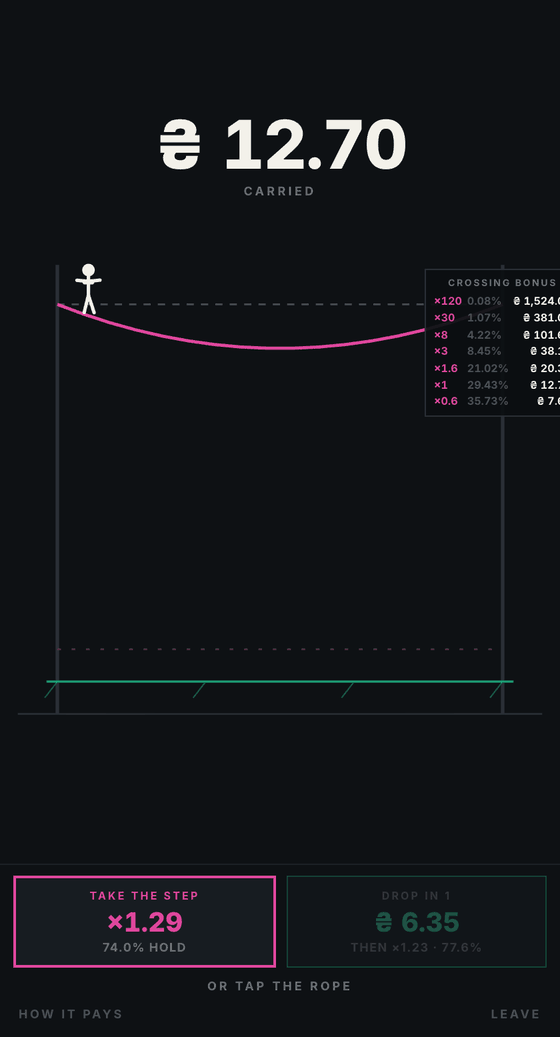Select the ×0.6 crossing bonus row
The width and height of the screenshot is (560, 1037).
pos(497,401)
